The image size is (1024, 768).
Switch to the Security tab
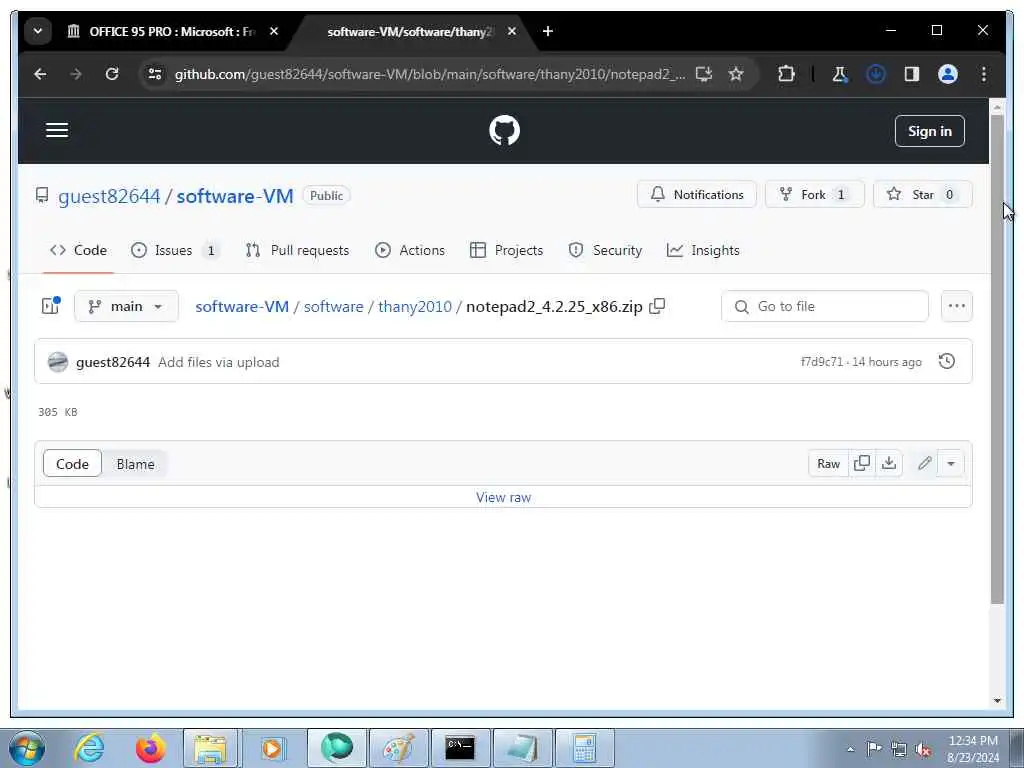[605, 250]
